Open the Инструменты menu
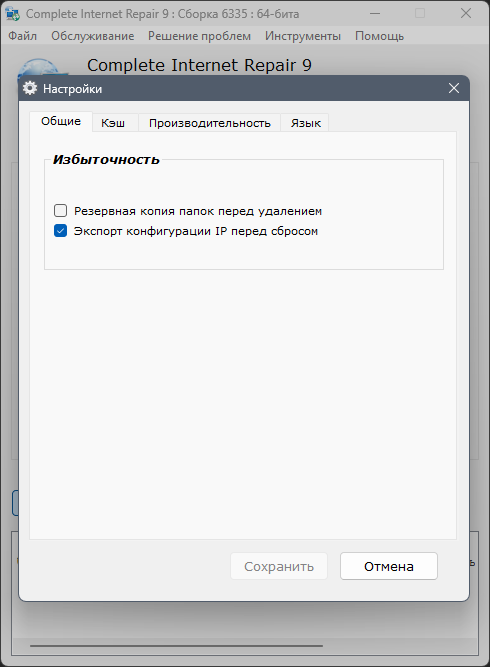 [303, 36]
